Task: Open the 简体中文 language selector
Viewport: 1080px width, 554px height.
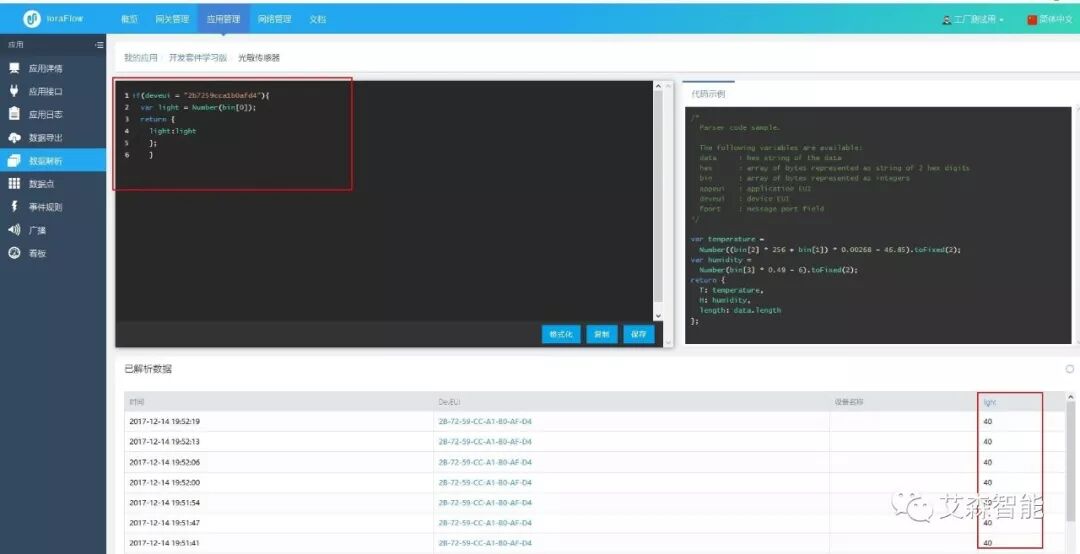Action: (1050, 19)
